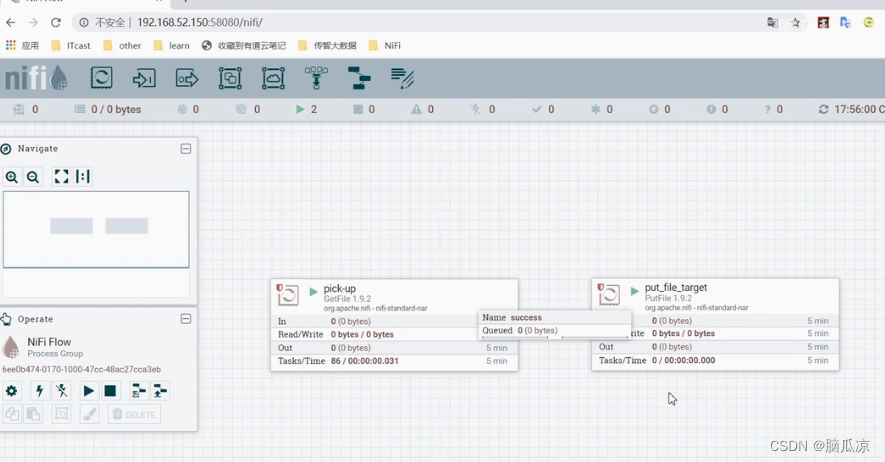Viewport: 885px width, 462px height.
Task: Click the Change Color brush icon
Action: tap(89, 414)
